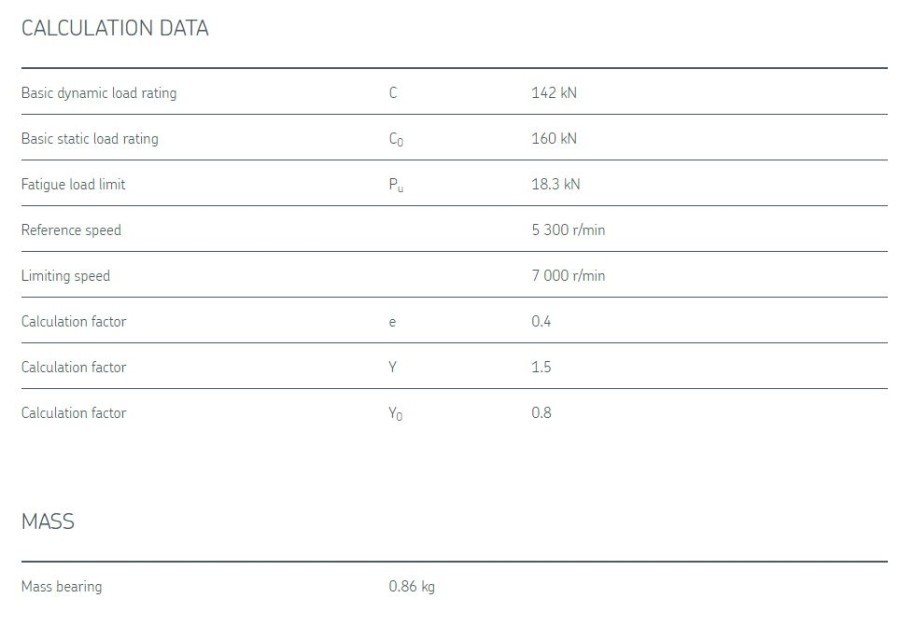This screenshot has width=900, height=626.
Task: Click the 7 000 r/min value
Action: point(568,276)
